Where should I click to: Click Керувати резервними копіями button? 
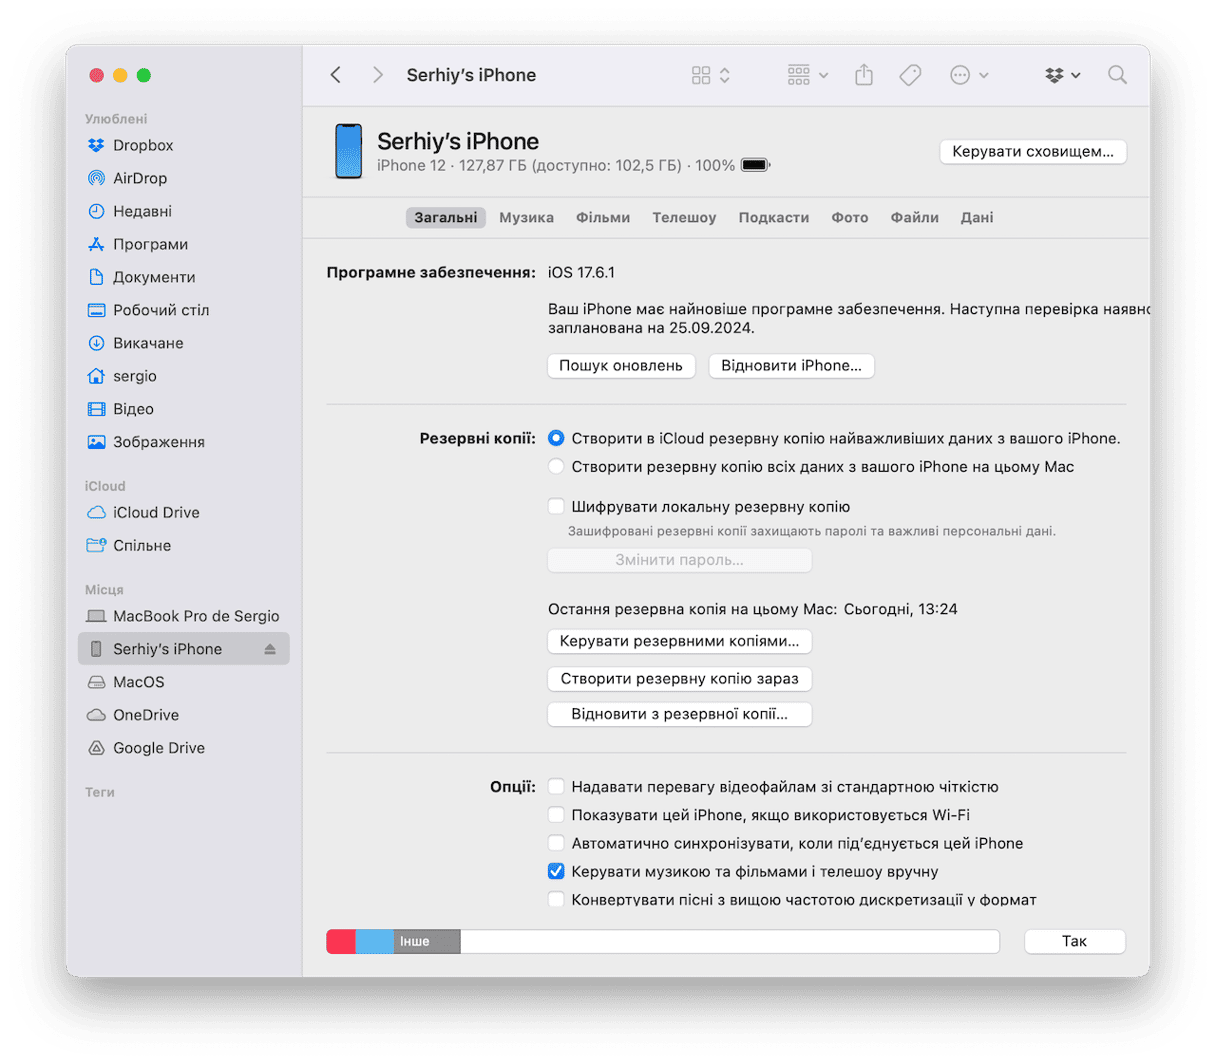coord(680,641)
